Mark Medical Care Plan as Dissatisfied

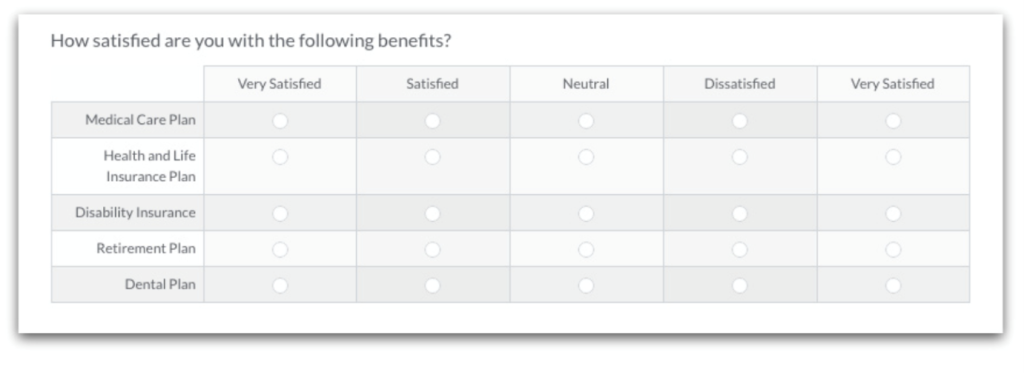739,121
